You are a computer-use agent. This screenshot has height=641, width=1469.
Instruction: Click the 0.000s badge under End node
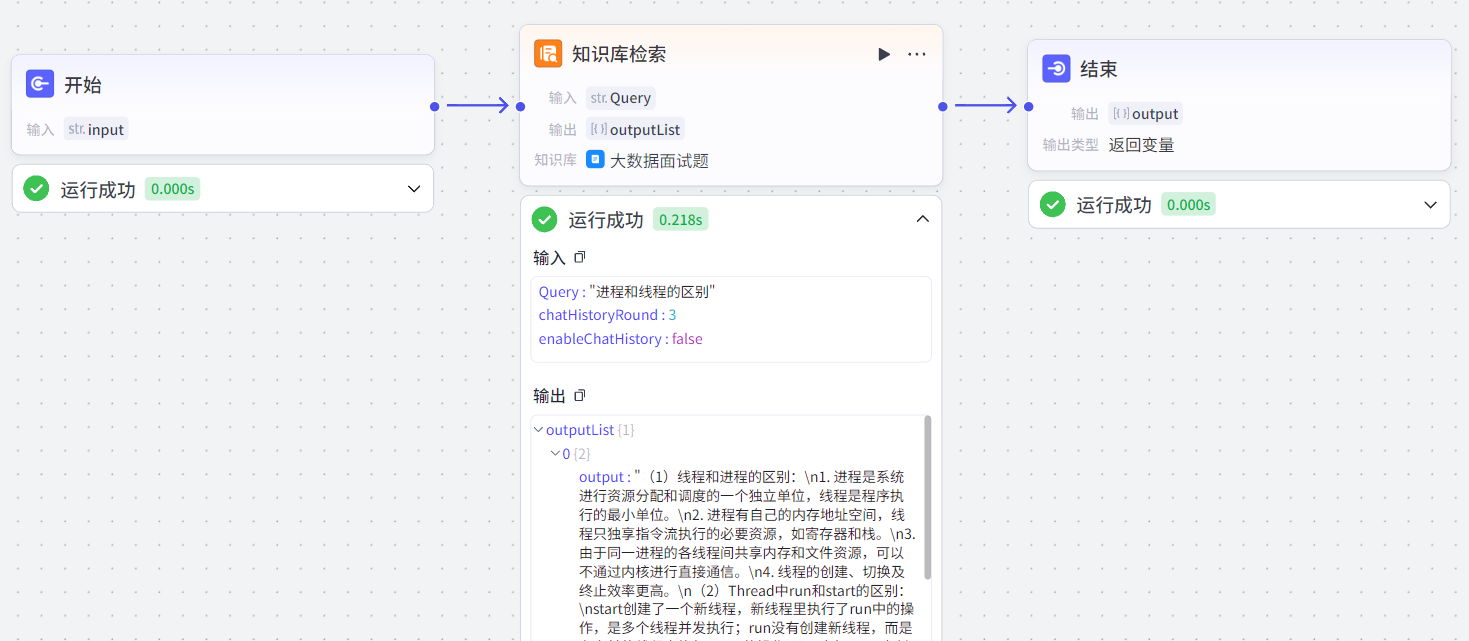click(x=1188, y=204)
